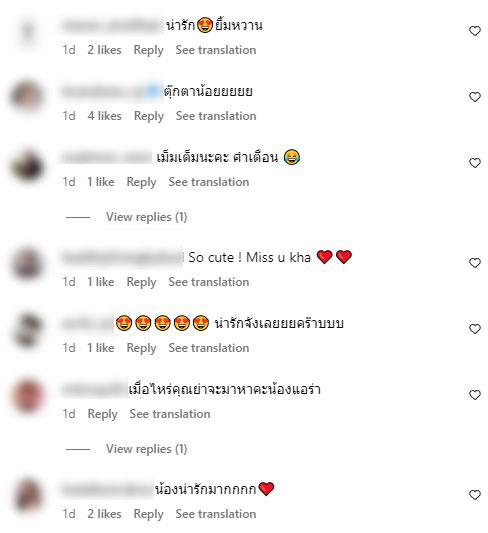Heart the "So cute ! Miss u kha" comment
This screenshot has height=533, width=488.
(474, 263)
